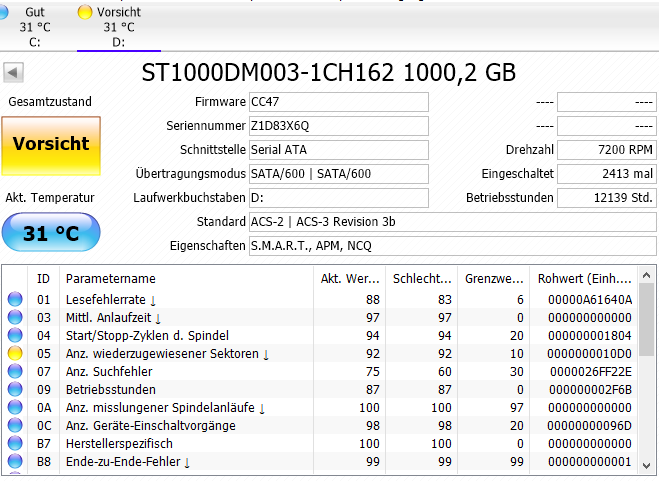Click raw value 00000A61640A
The image size is (659, 481).
click(590, 300)
